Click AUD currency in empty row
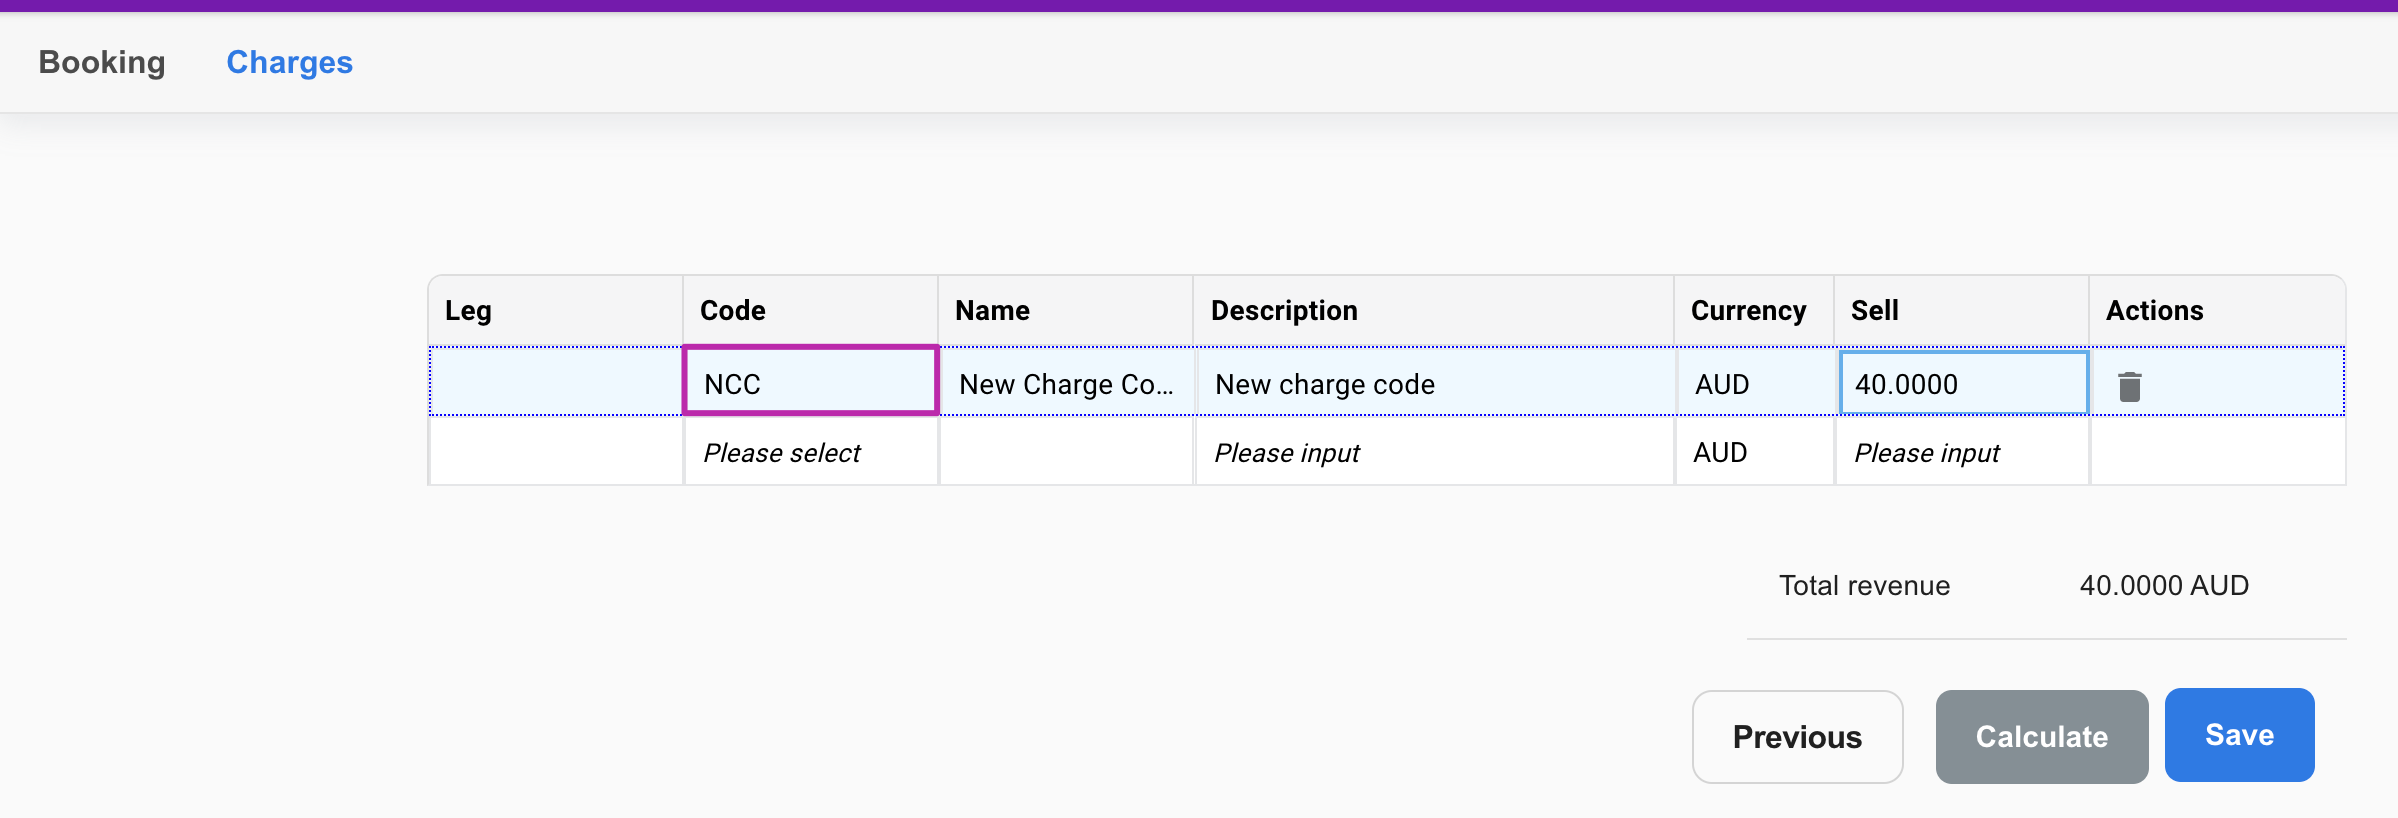The width and height of the screenshot is (2398, 818). [1755, 452]
